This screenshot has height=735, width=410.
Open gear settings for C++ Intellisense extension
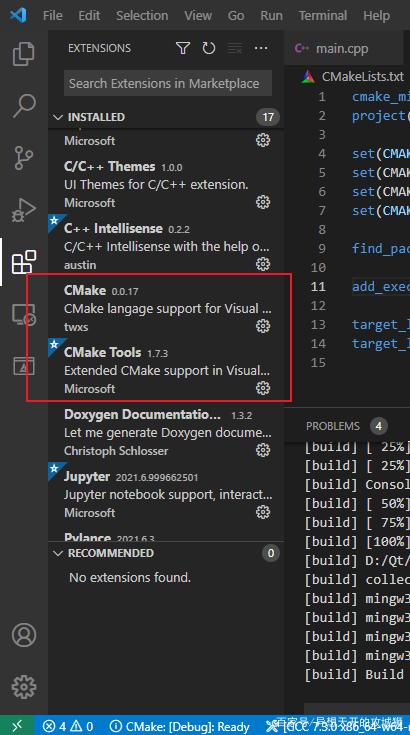(263, 264)
